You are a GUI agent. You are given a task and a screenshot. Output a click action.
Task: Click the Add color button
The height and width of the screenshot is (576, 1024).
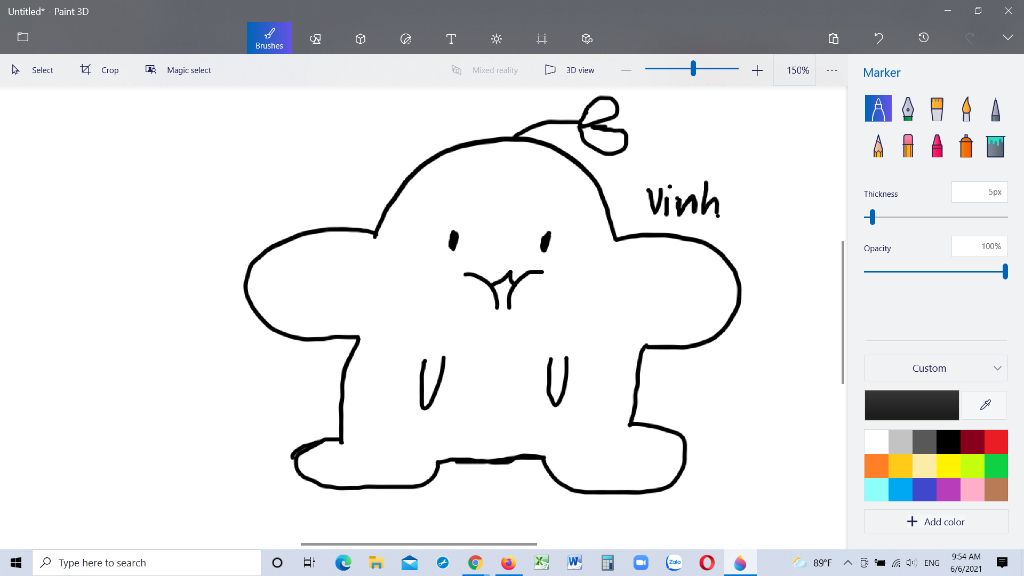tap(935, 521)
